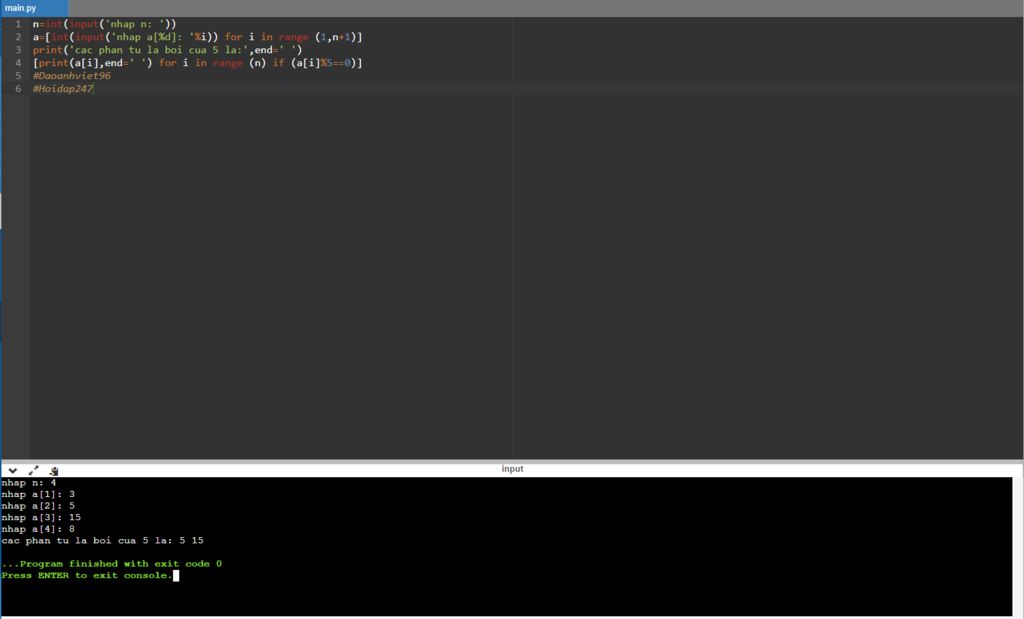Collapse the console panel with the chevron
1024x619 pixels.
pyautogui.click(x=12, y=470)
